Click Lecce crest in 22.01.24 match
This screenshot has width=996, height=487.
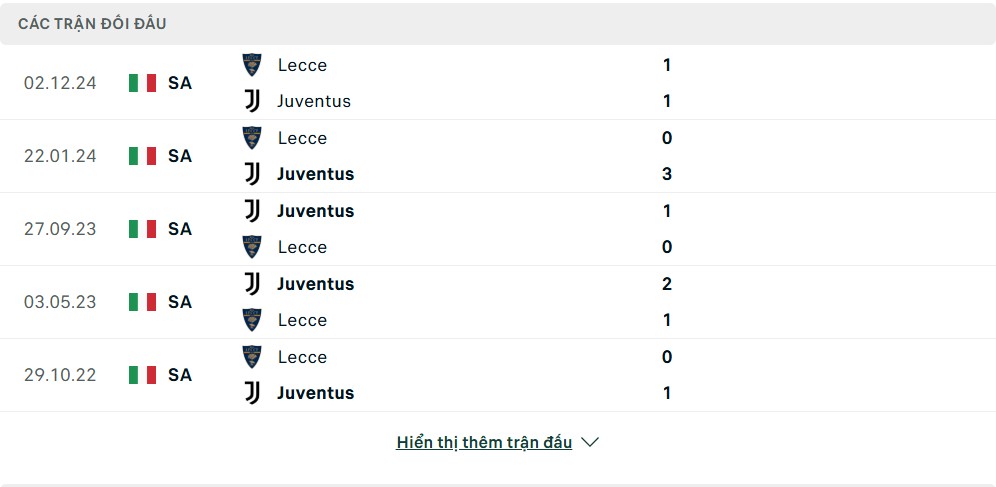(x=252, y=138)
